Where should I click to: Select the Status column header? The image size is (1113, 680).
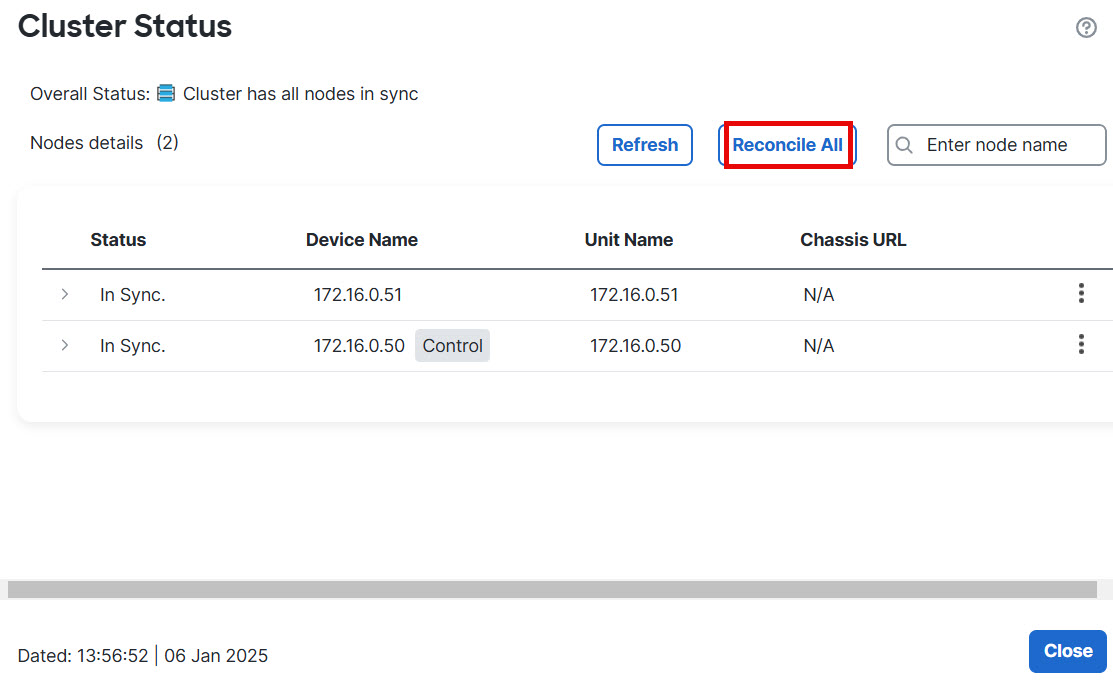pyautogui.click(x=118, y=240)
